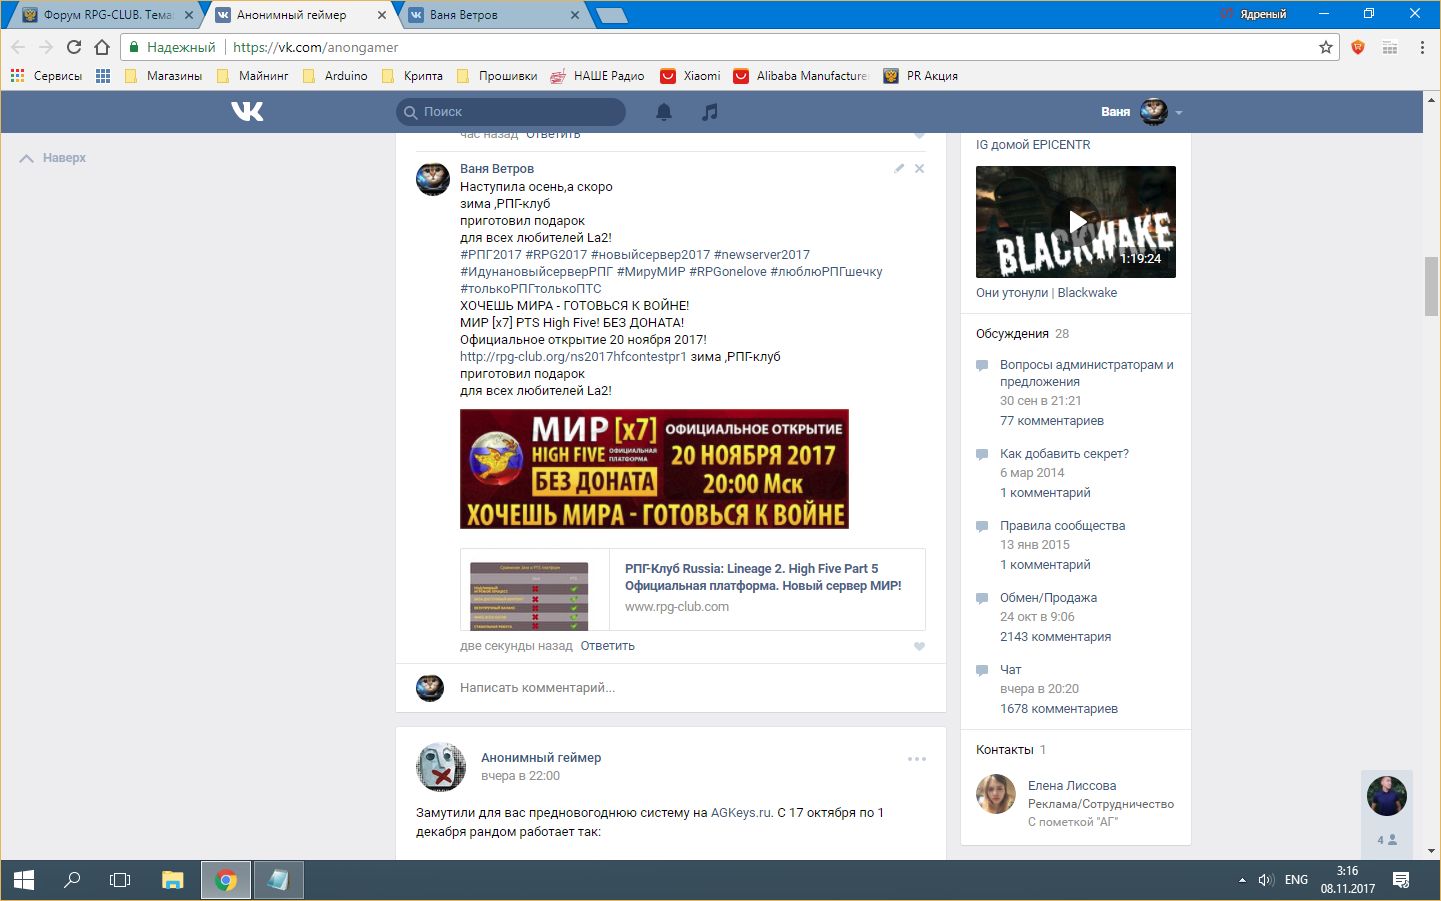Click the VK search field
Viewport: 1441px width, 901px height.
[511, 112]
